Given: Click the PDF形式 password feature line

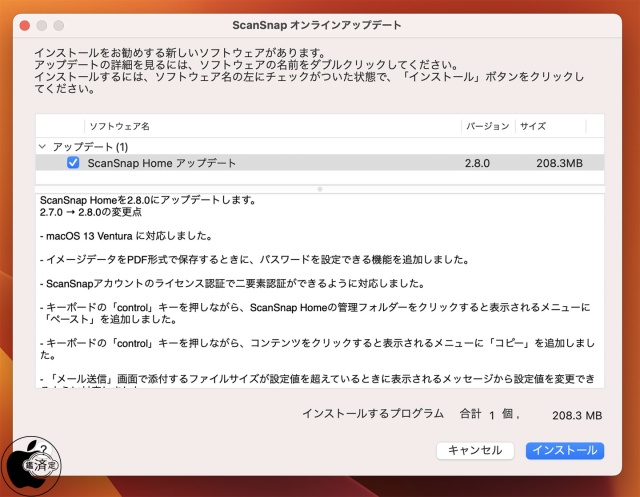Looking at the screenshot, I should point(254,260).
